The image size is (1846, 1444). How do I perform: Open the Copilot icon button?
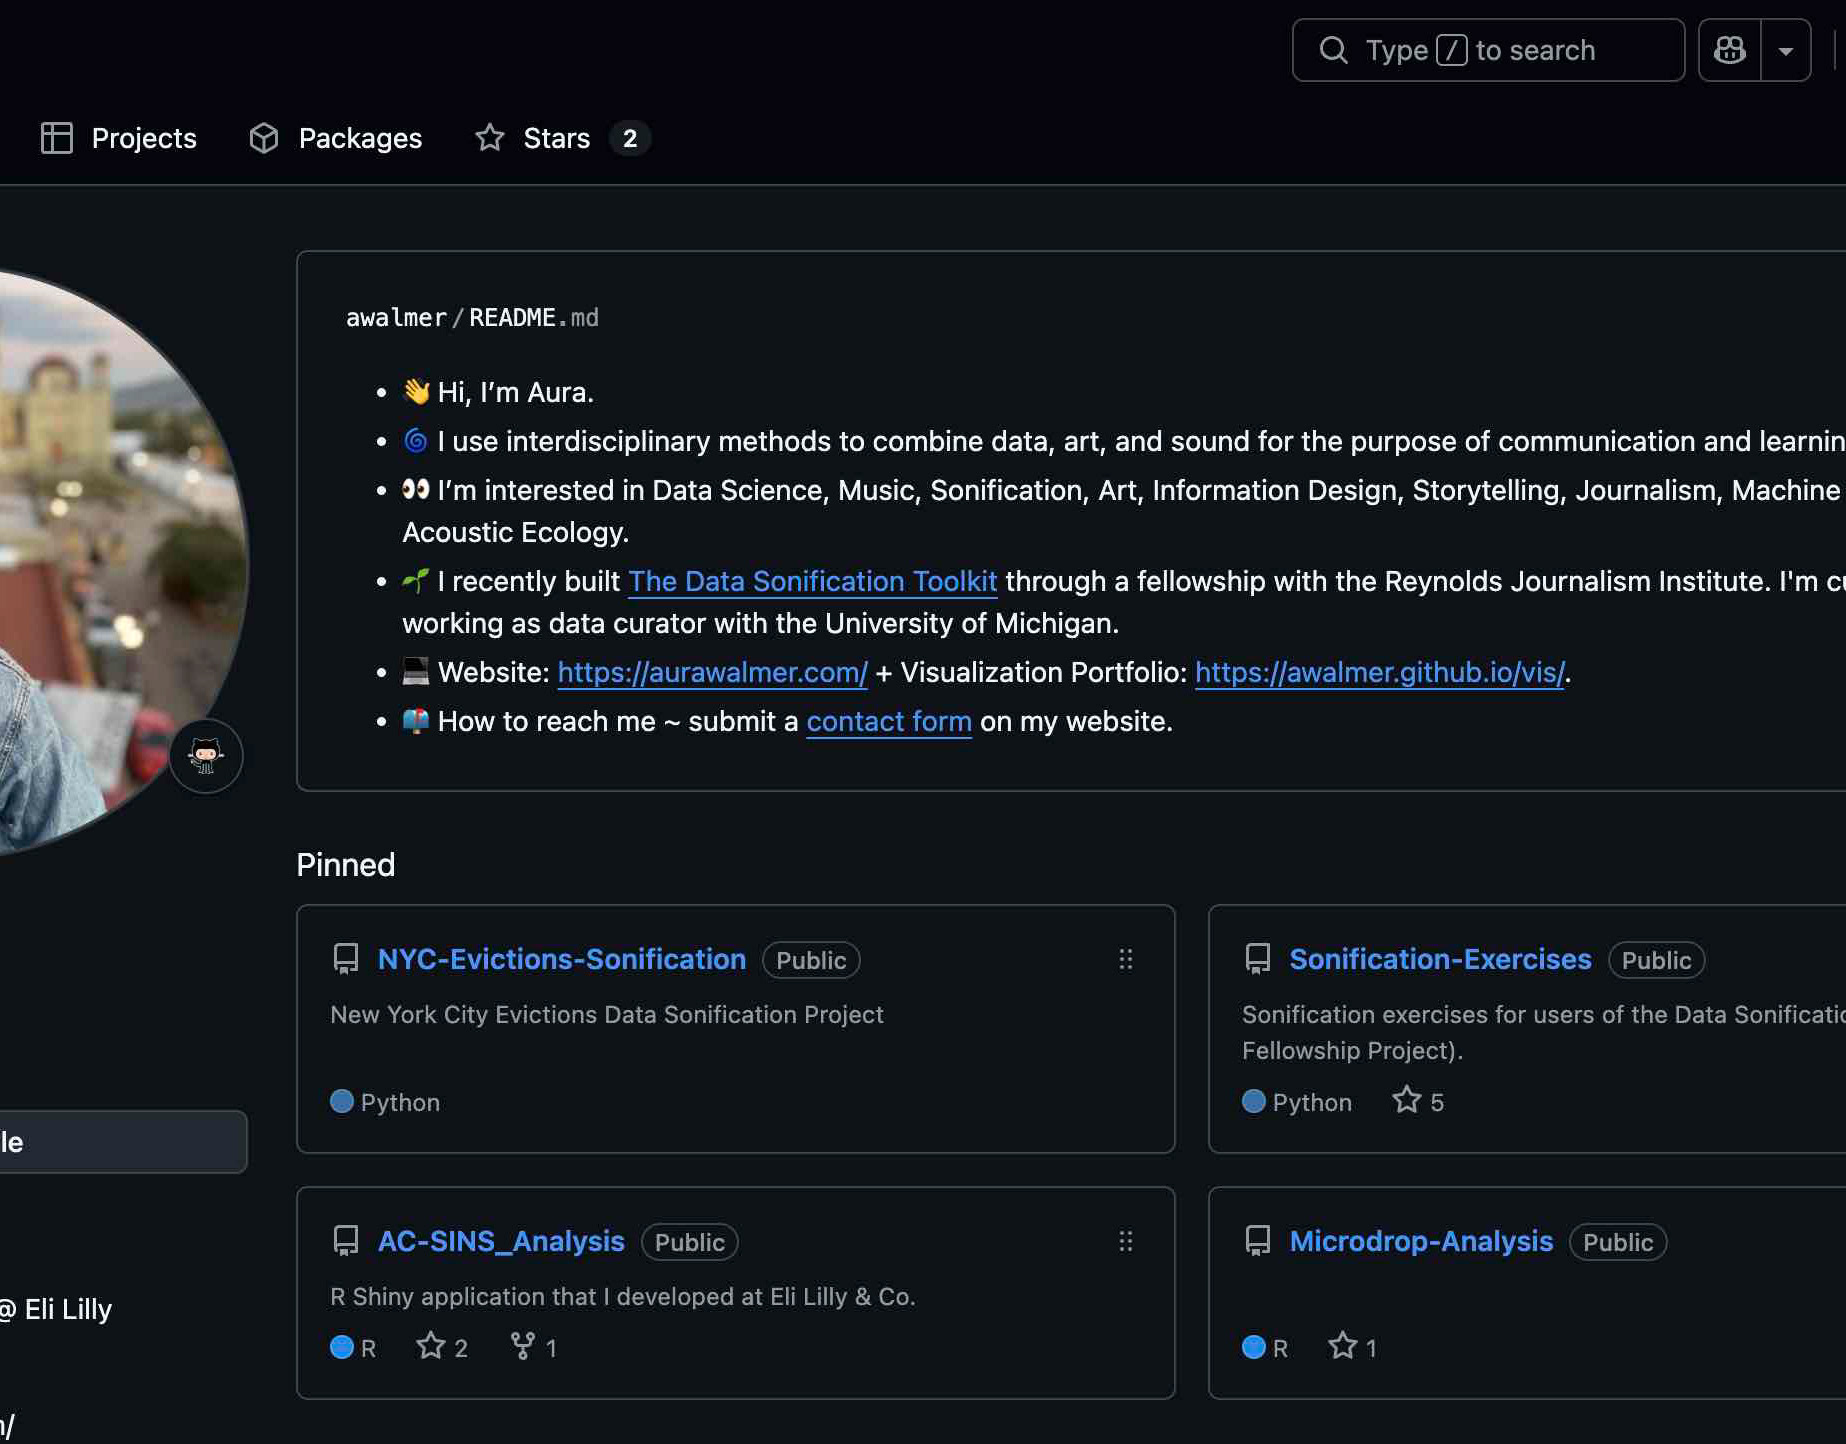pos(1729,50)
